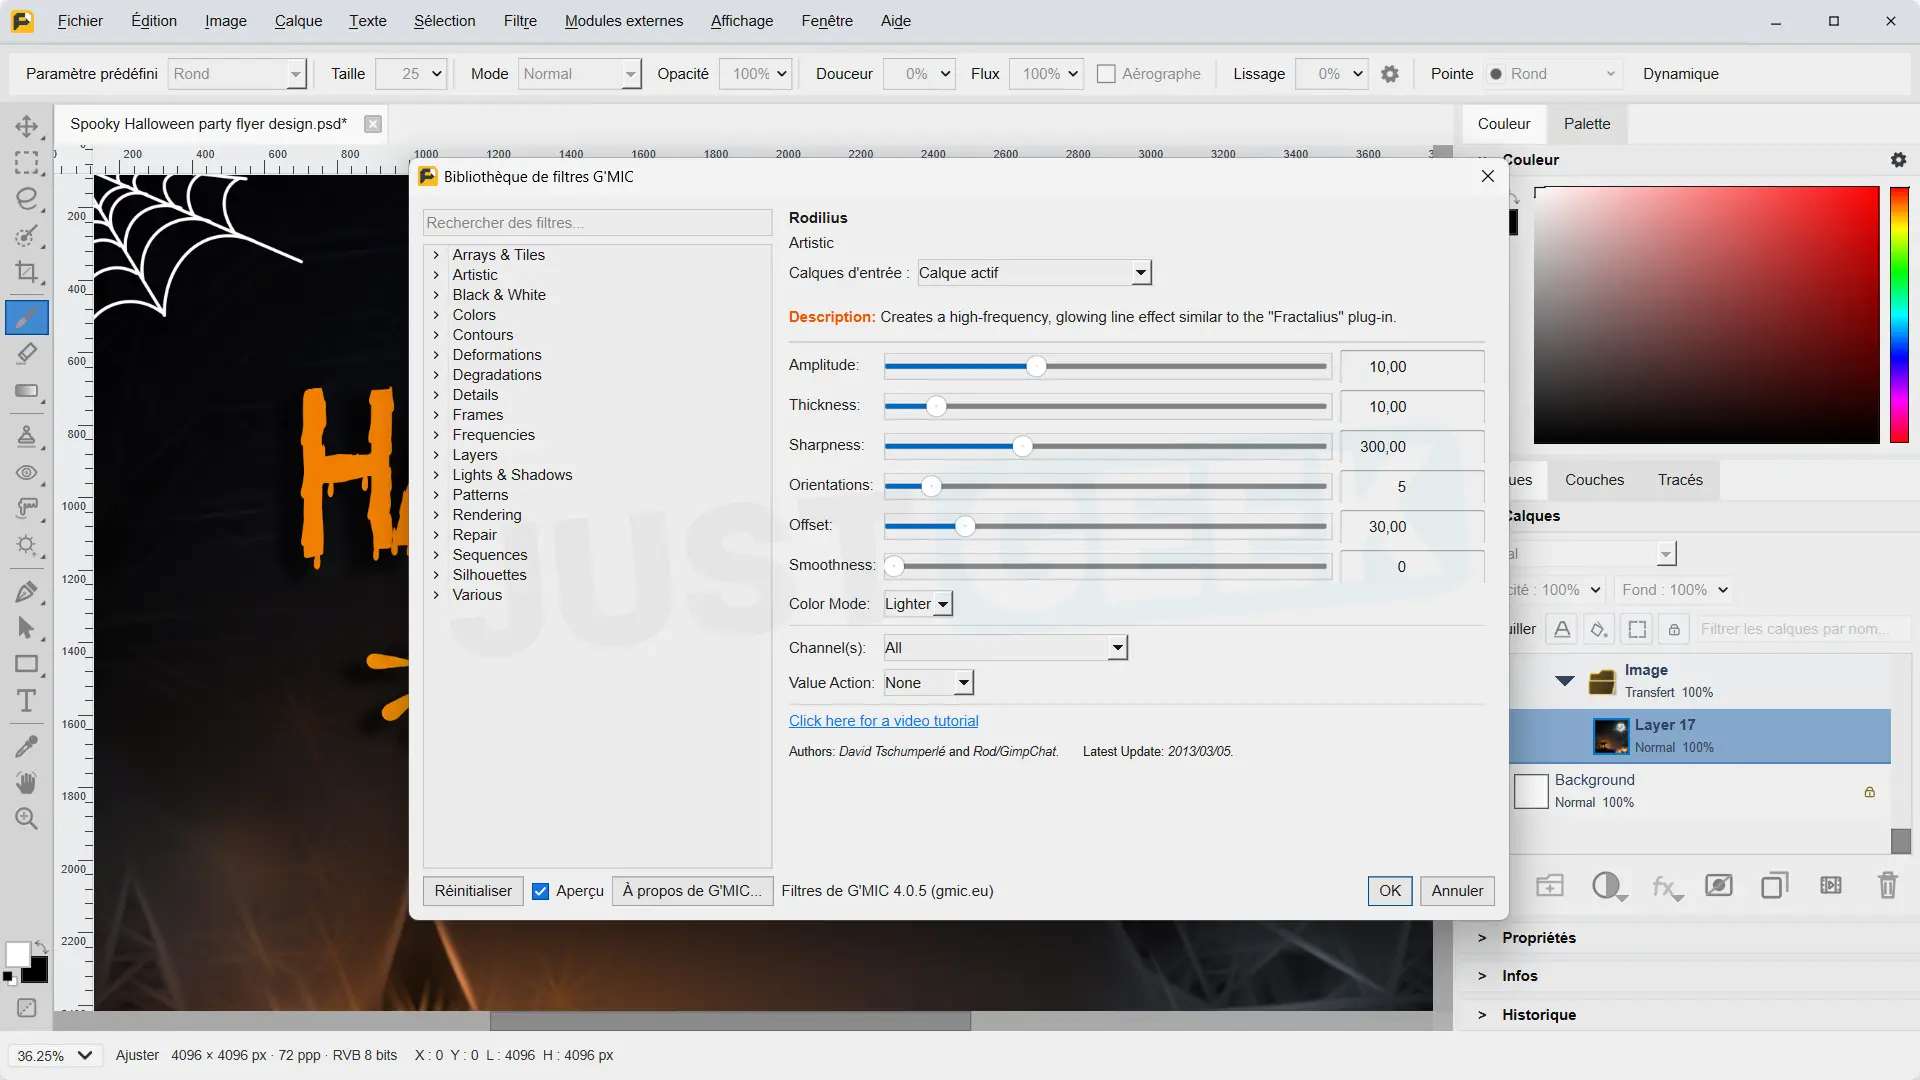Click the Amplitude slider handle
The width and height of the screenshot is (1920, 1080).
pyautogui.click(x=1036, y=367)
